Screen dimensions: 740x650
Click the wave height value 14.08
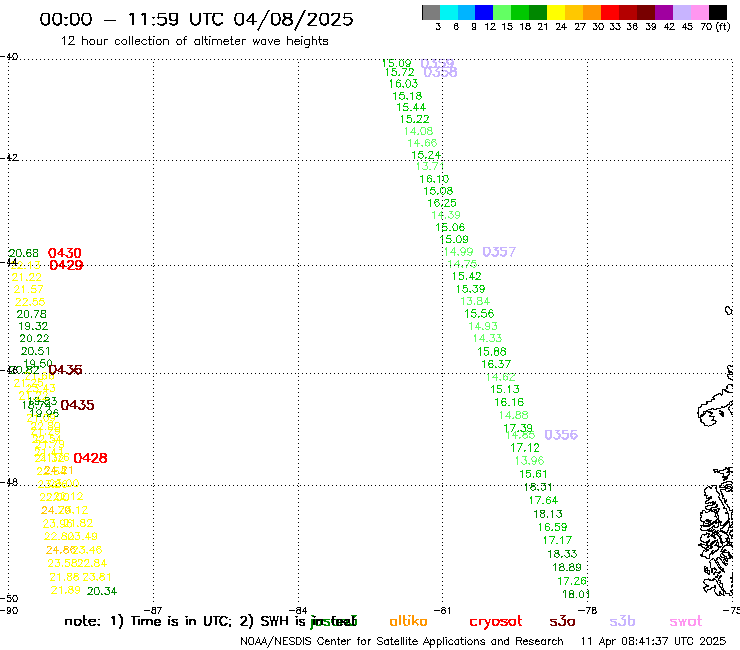tap(418, 131)
